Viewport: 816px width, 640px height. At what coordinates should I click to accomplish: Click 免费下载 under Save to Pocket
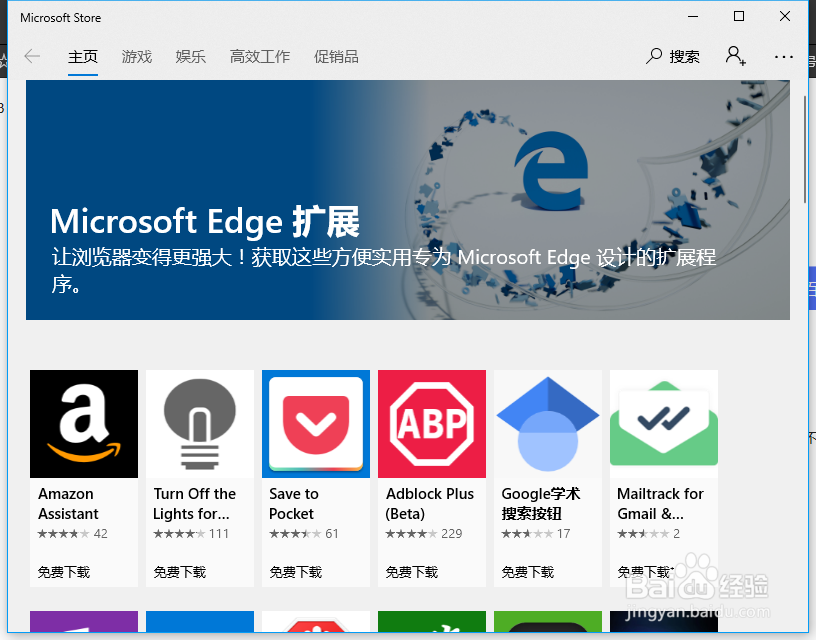click(x=296, y=572)
